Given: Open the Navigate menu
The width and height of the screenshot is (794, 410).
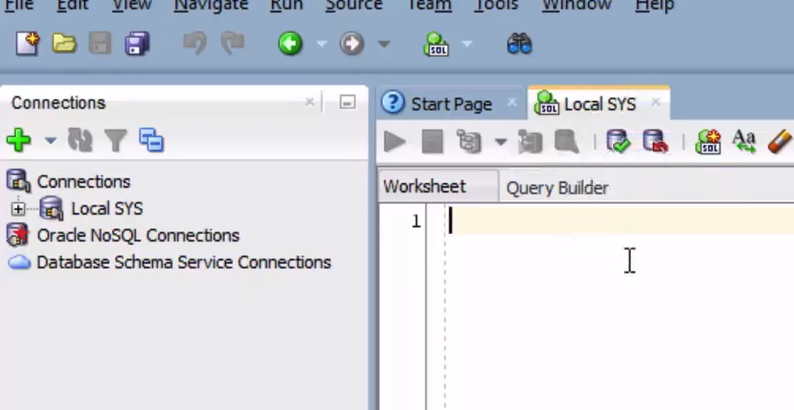Looking at the screenshot, I should [213, 6].
